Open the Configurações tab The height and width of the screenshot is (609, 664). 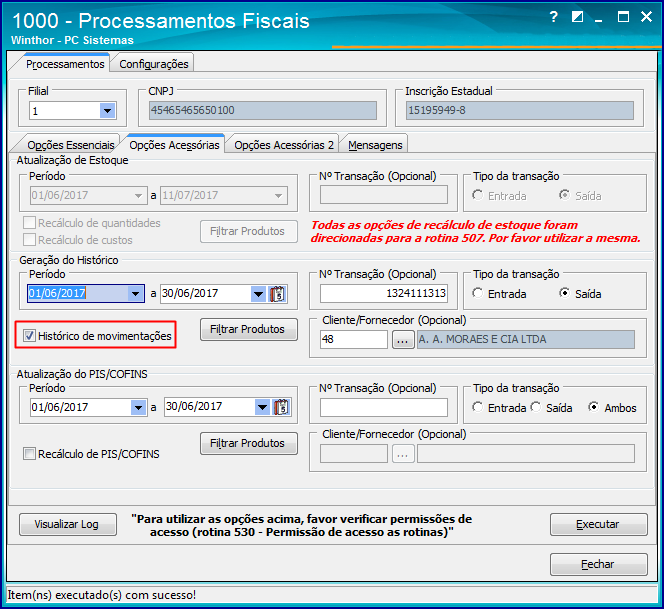(154, 64)
